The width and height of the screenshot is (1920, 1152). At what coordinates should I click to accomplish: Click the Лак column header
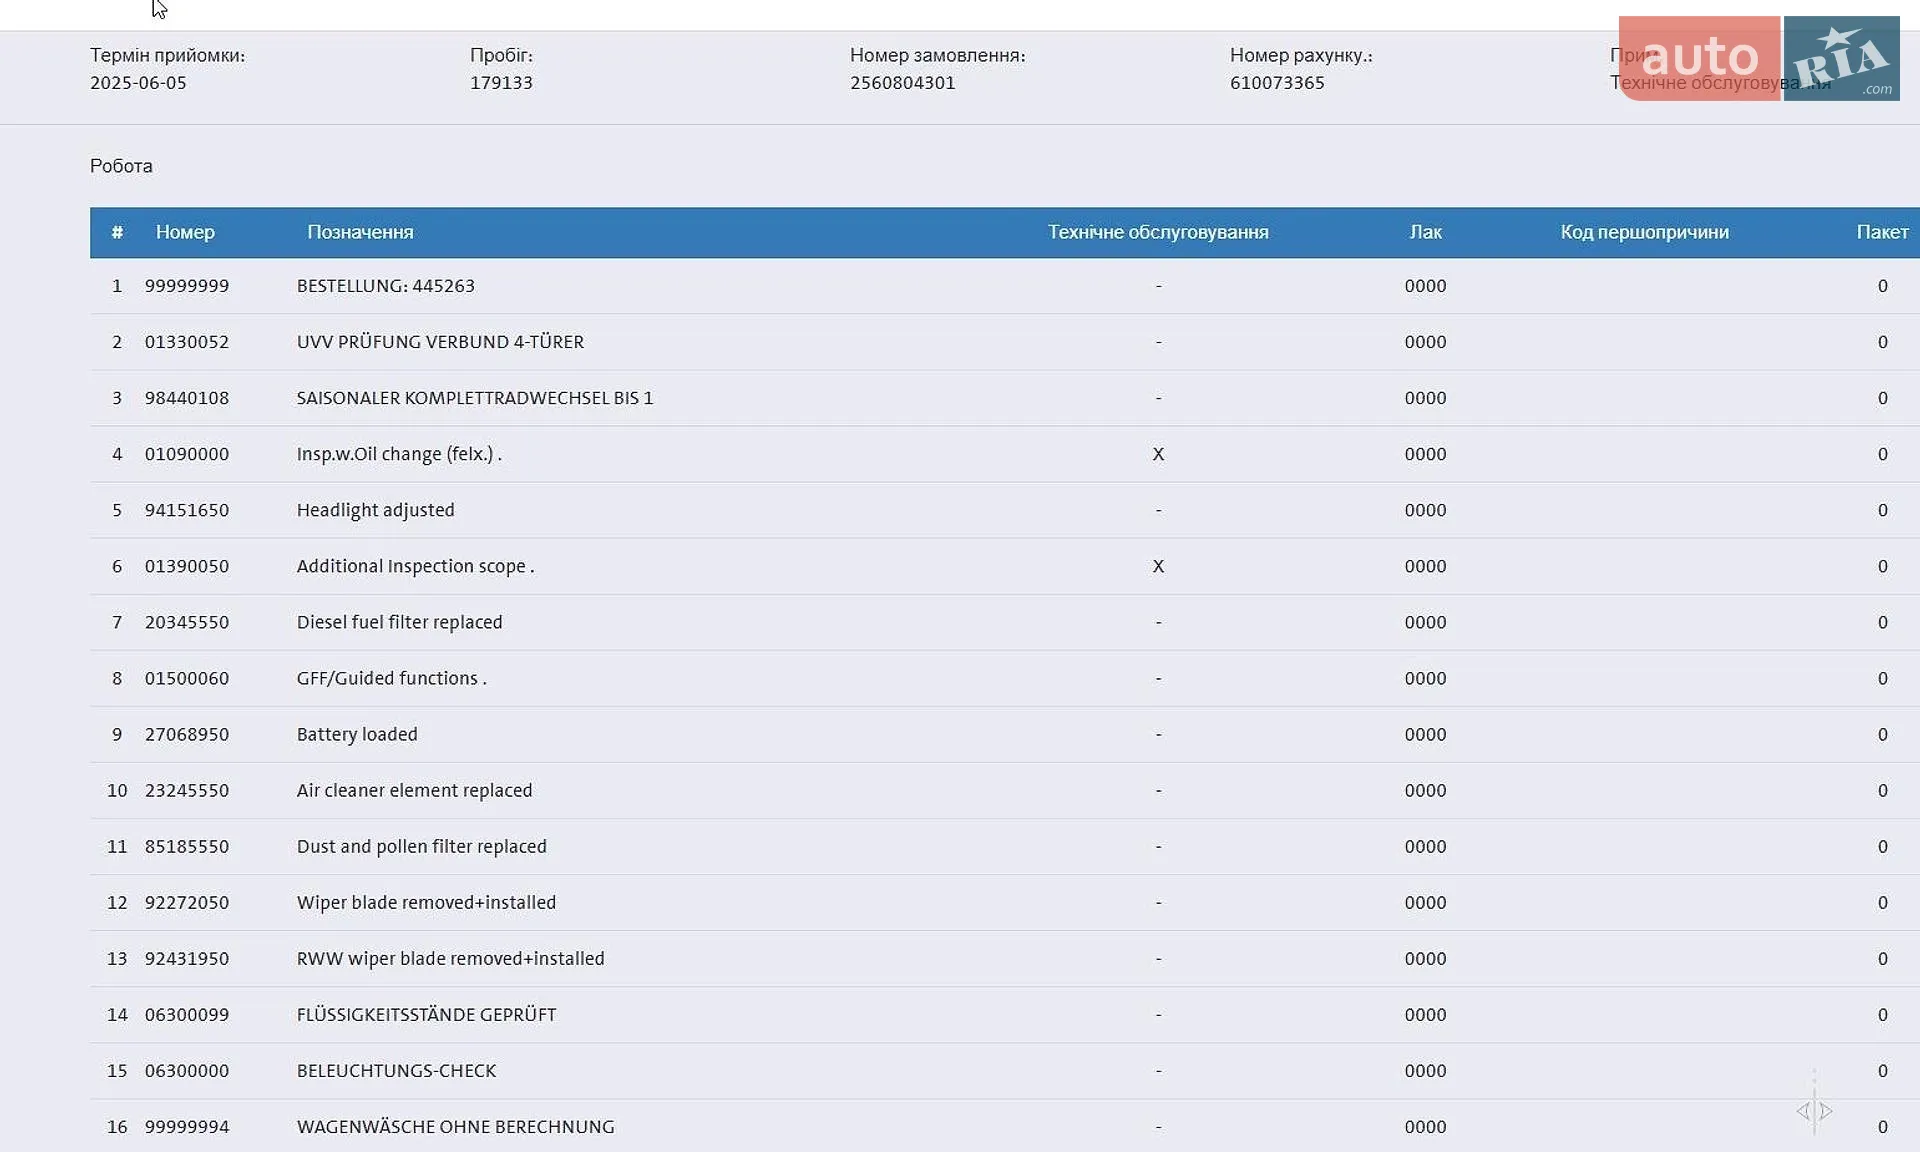point(1425,232)
